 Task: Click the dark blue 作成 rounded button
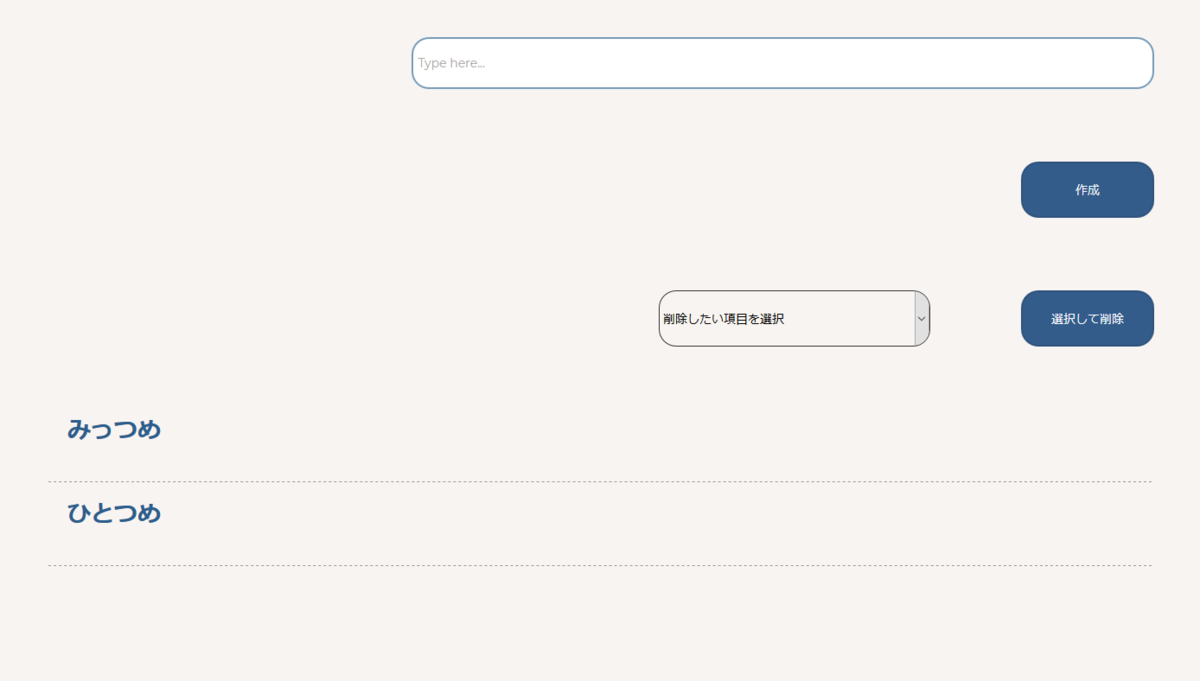pos(1087,189)
